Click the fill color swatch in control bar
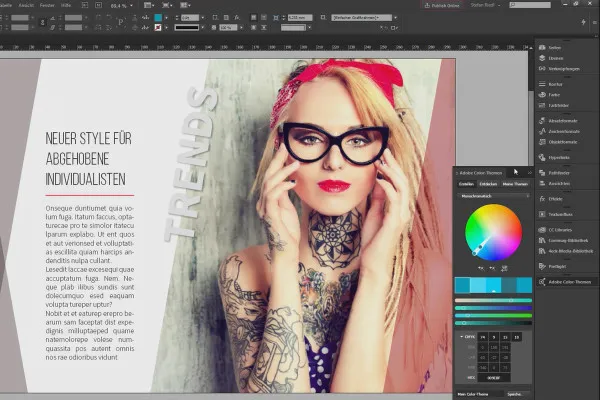The height and width of the screenshot is (400, 600). point(158,18)
